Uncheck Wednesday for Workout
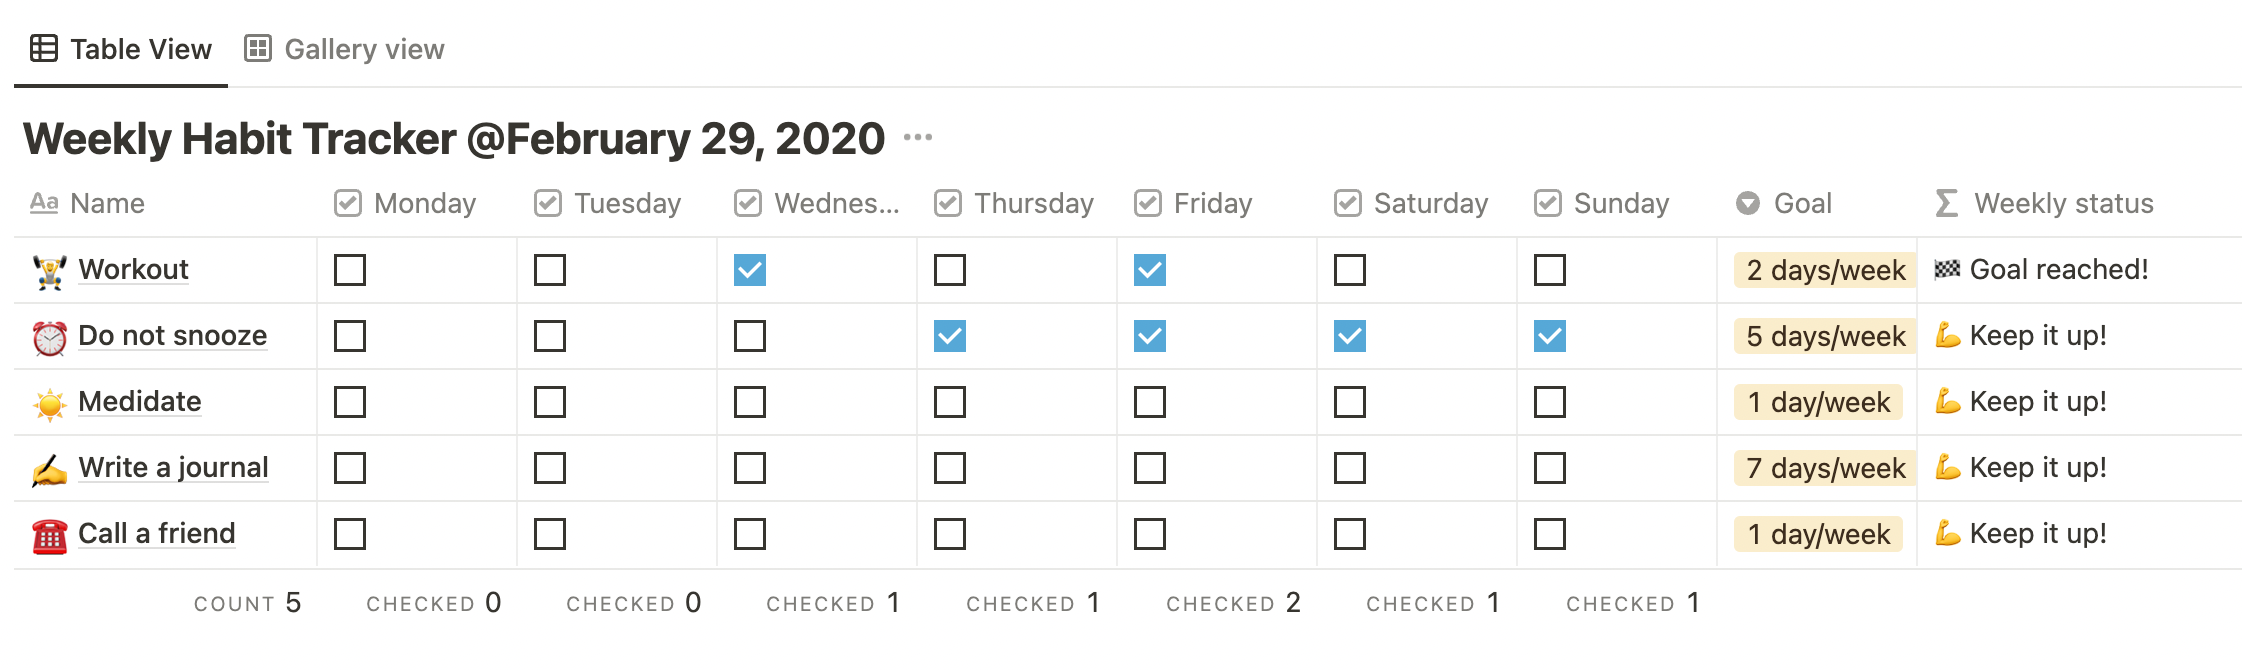The width and height of the screenshot is (2242, 670). click(x=750, y=270)
